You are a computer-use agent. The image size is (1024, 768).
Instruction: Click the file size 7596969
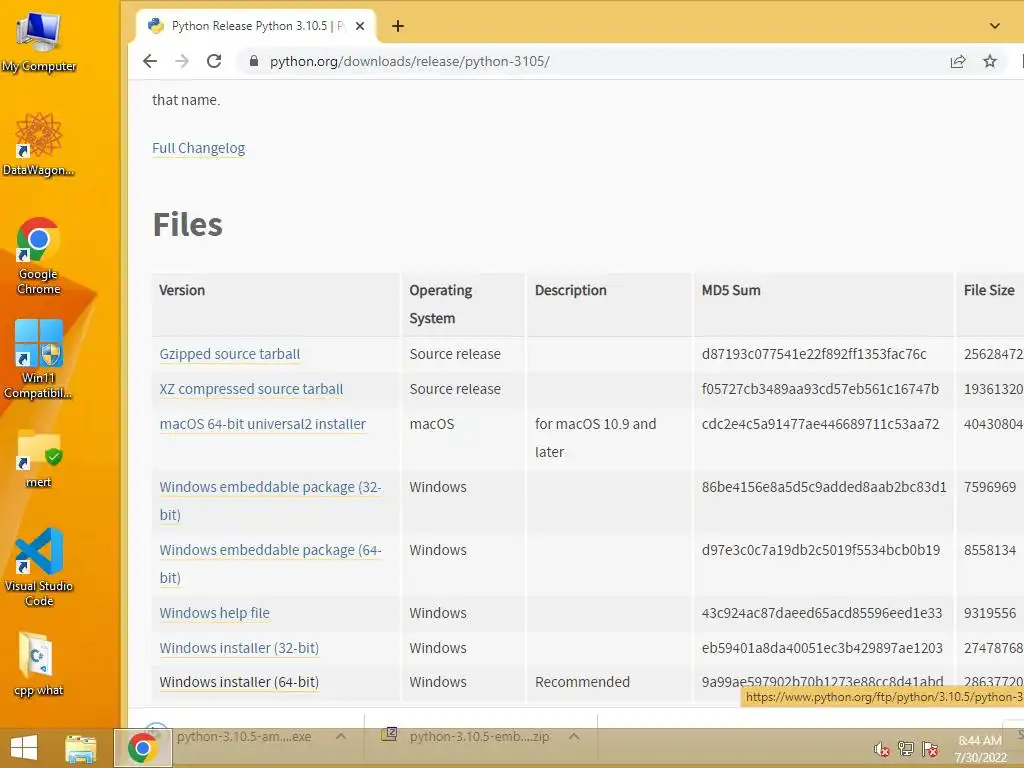tap(990, 487)
